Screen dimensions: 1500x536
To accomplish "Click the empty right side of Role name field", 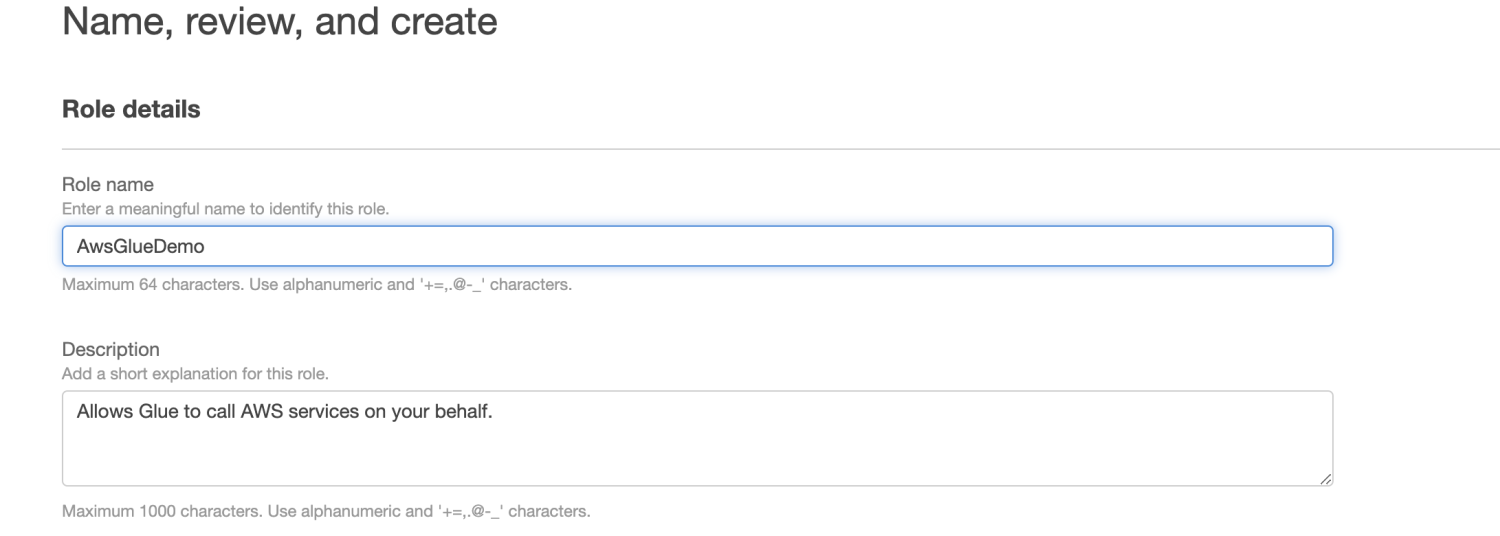I will click(1100, 246).
